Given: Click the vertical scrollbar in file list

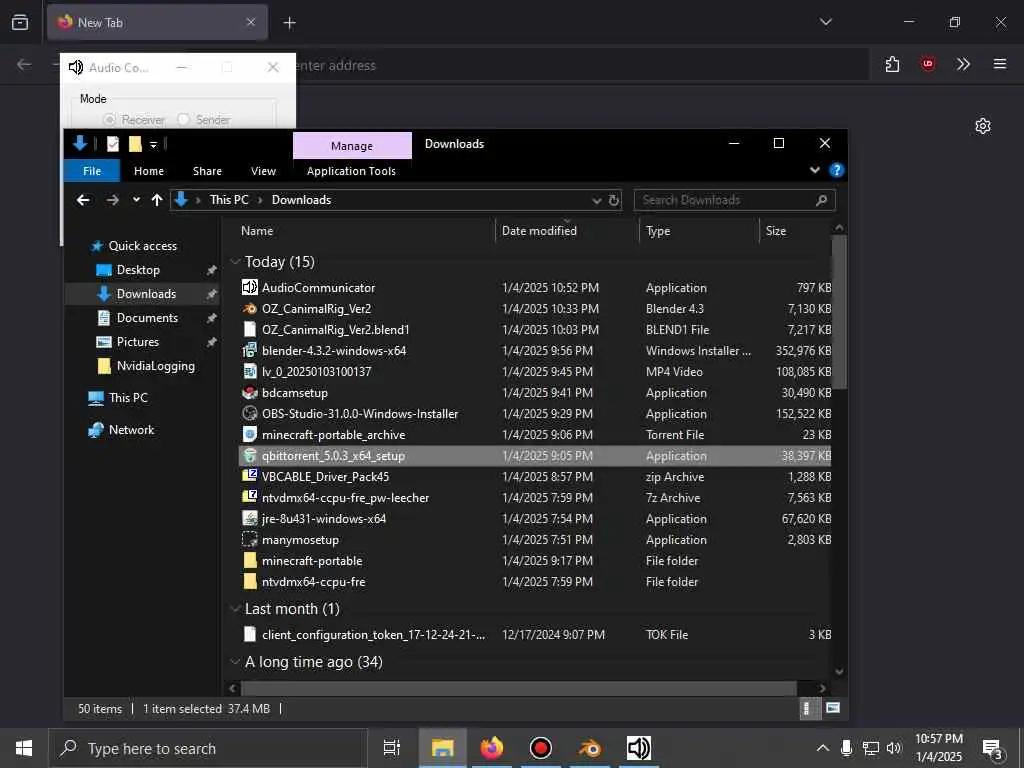Looking at the screenshot, I should (x=839, y=312).
